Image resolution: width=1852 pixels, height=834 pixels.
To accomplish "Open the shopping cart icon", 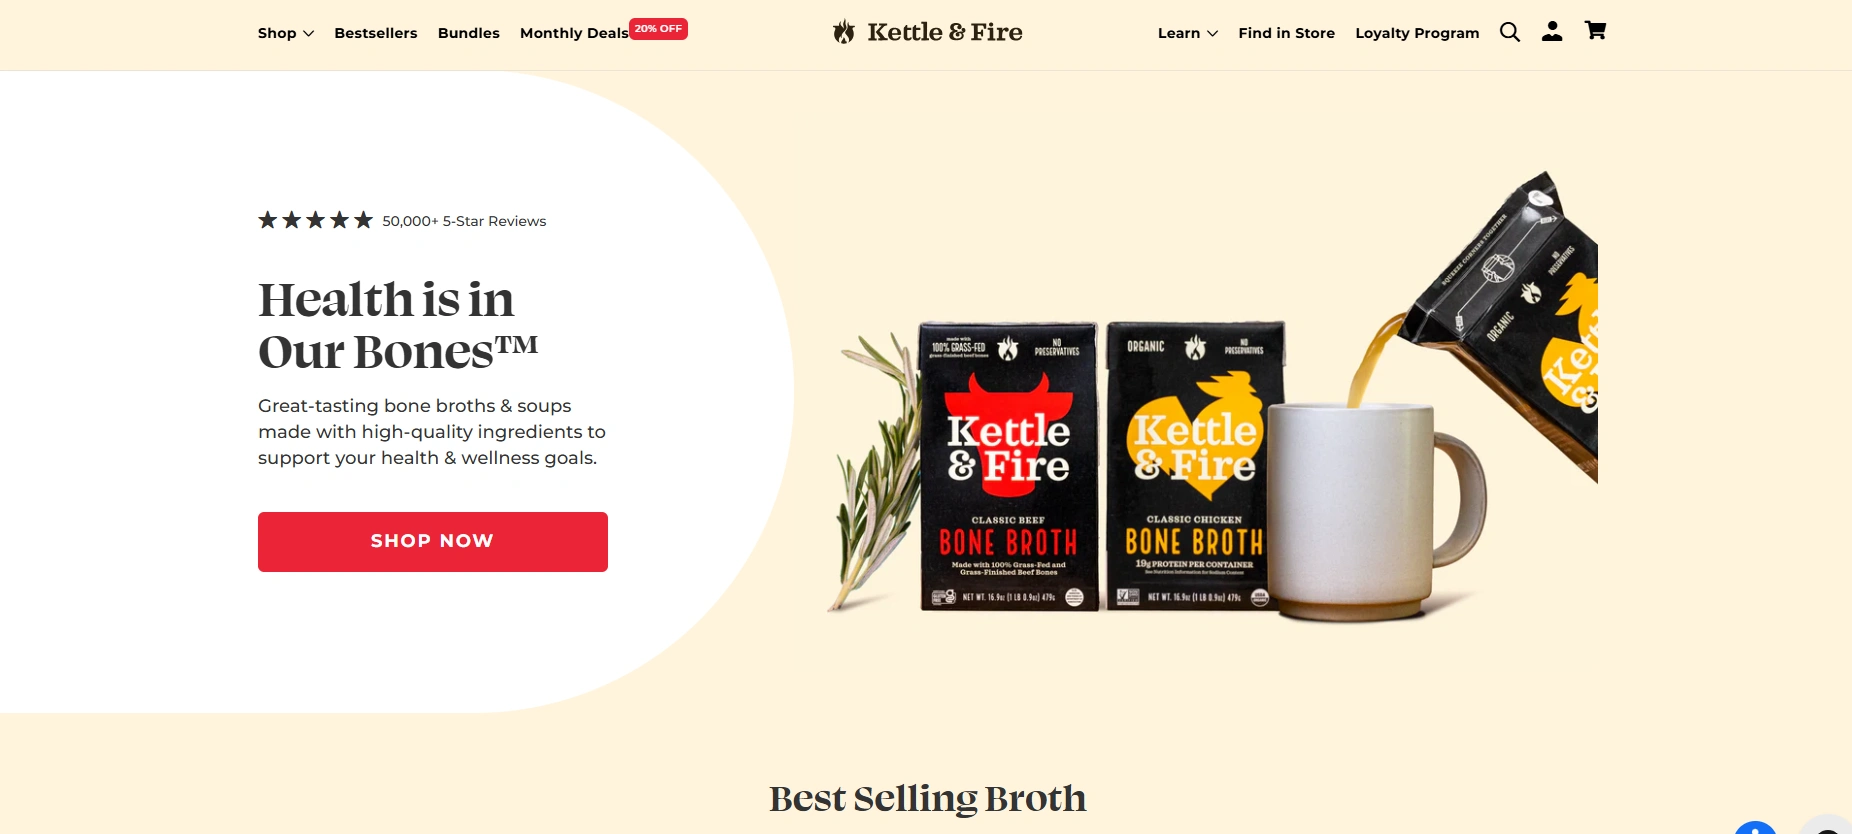I will coord(1596,31).
